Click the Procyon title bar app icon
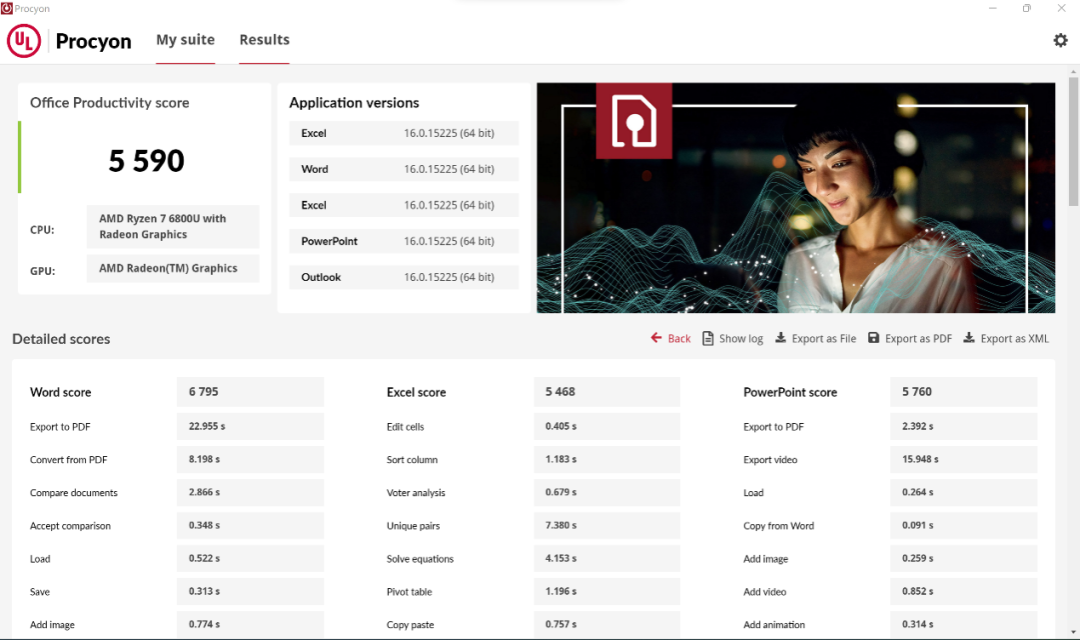This screenshot has width=1080, height=640. coord(7,8)
